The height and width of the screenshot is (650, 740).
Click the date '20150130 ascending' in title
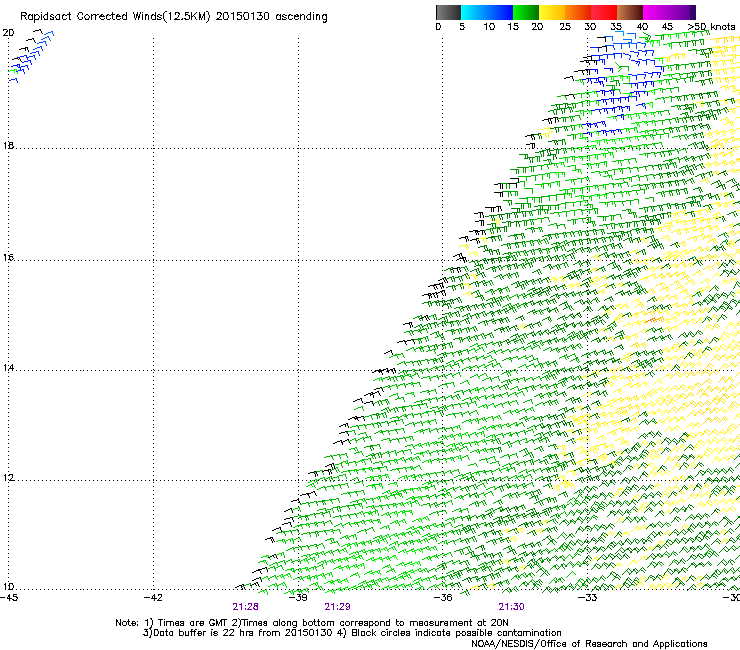click(271, 17)
